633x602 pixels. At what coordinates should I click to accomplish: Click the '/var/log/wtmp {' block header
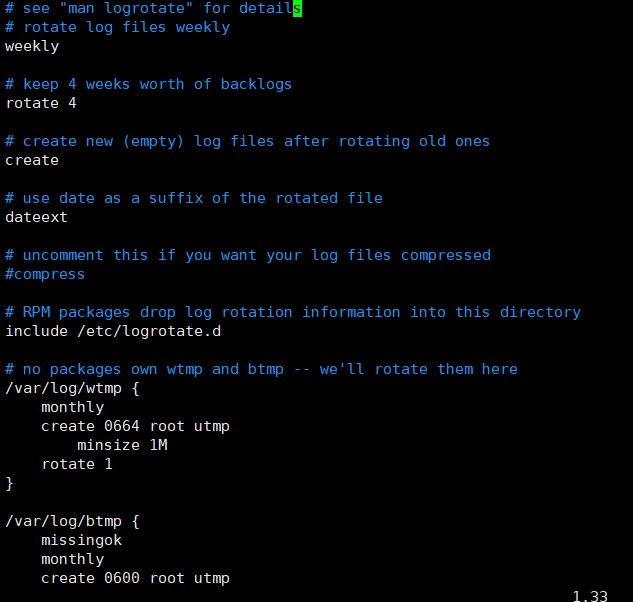coord(72,388)
